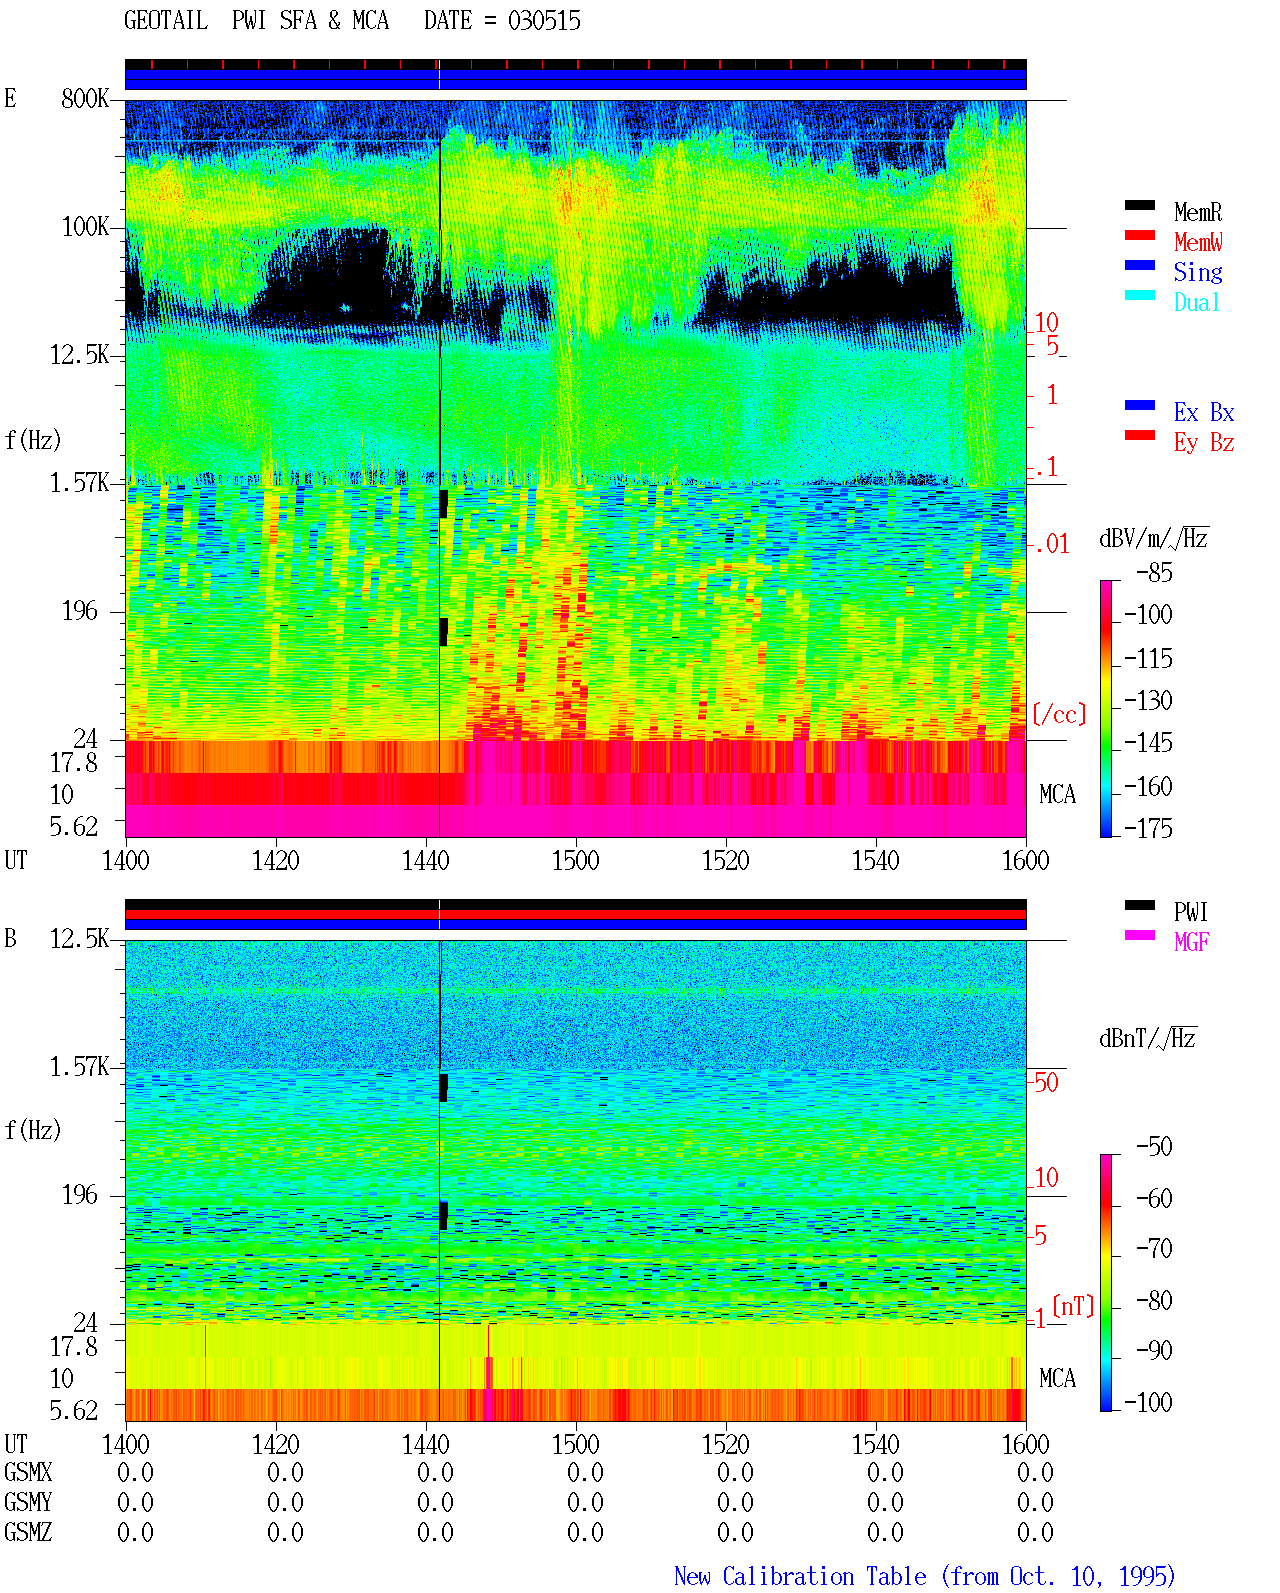Click the dBV/m electric field color bar
Screen dimensions: 1280x1593
[1106, 708]
